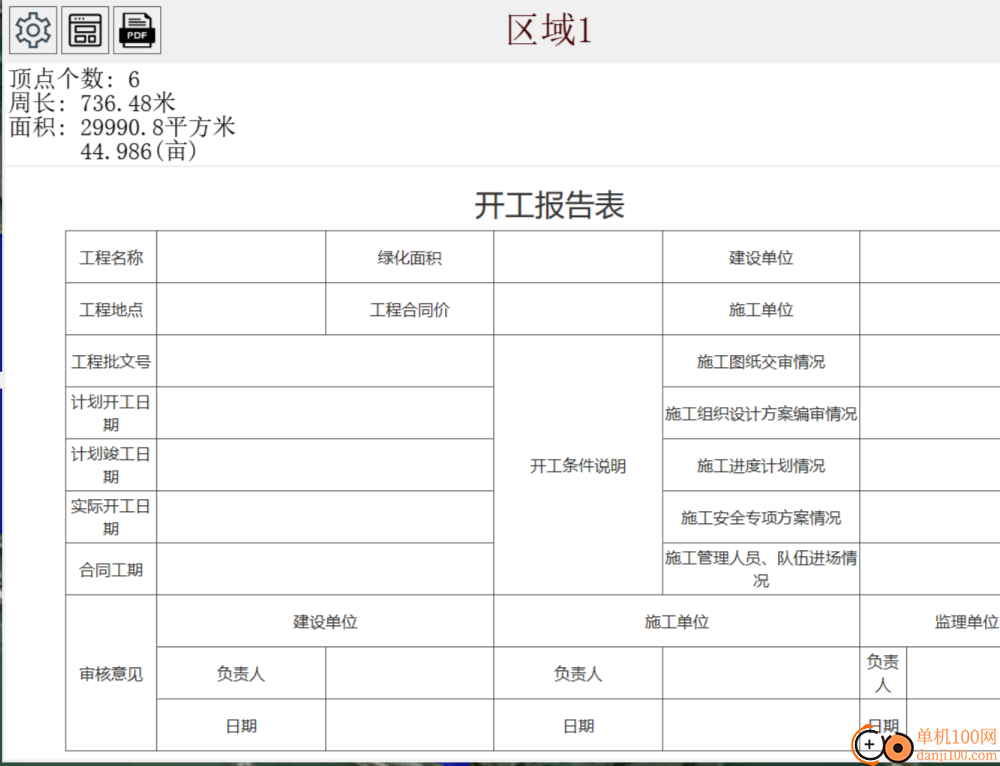Click the 计划竣工日期 label cell
1000x766 pixels.
coord(111,465)
